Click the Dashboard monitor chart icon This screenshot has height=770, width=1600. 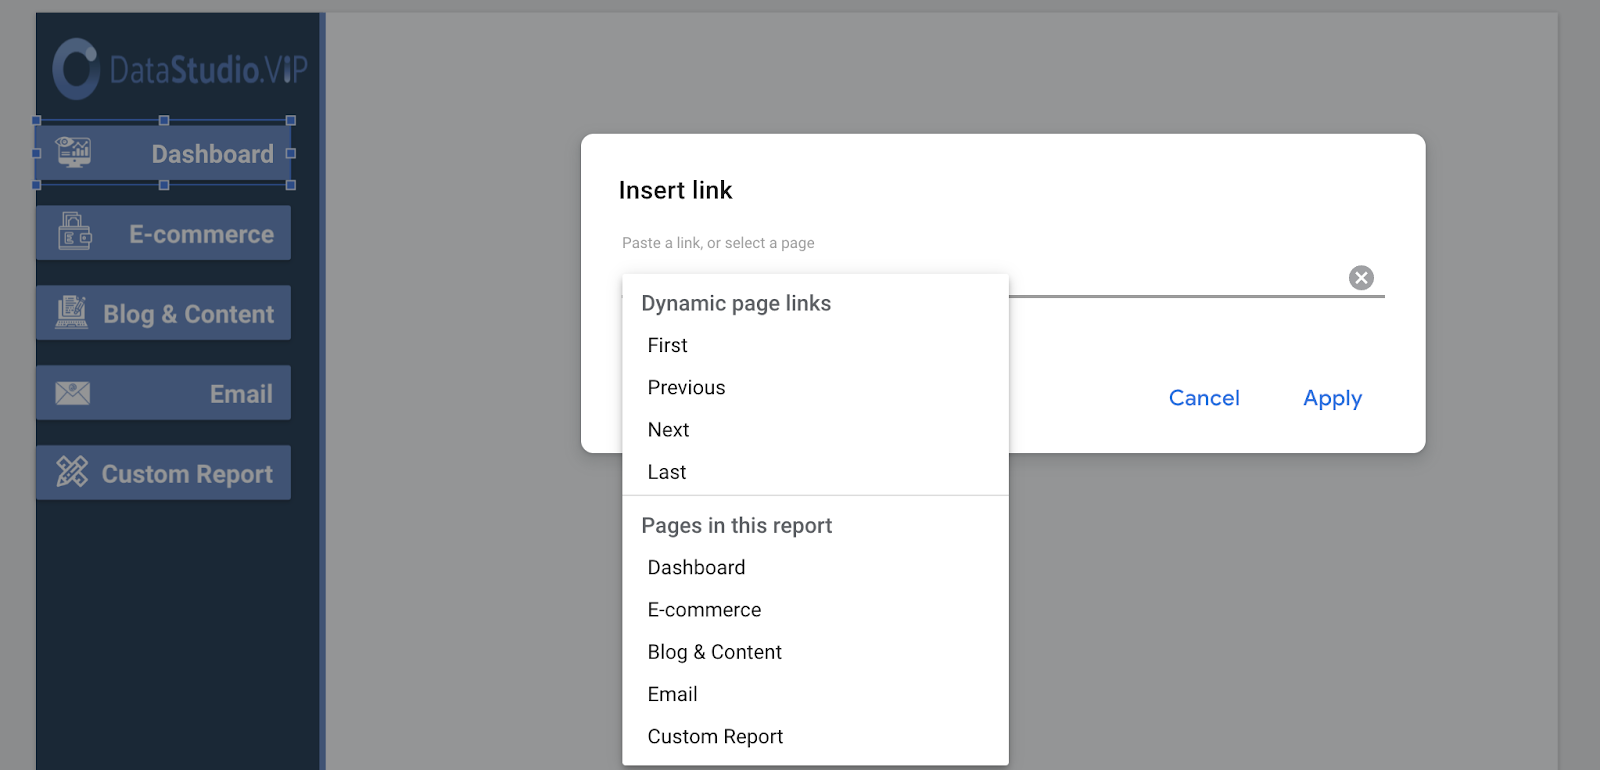coord(73,152)
